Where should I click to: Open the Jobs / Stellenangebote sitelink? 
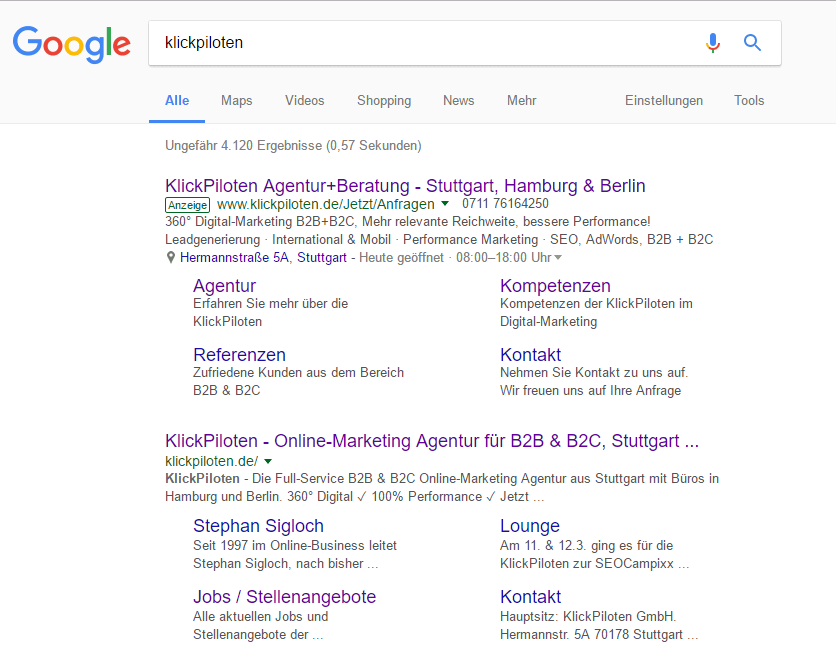[284, 596]
